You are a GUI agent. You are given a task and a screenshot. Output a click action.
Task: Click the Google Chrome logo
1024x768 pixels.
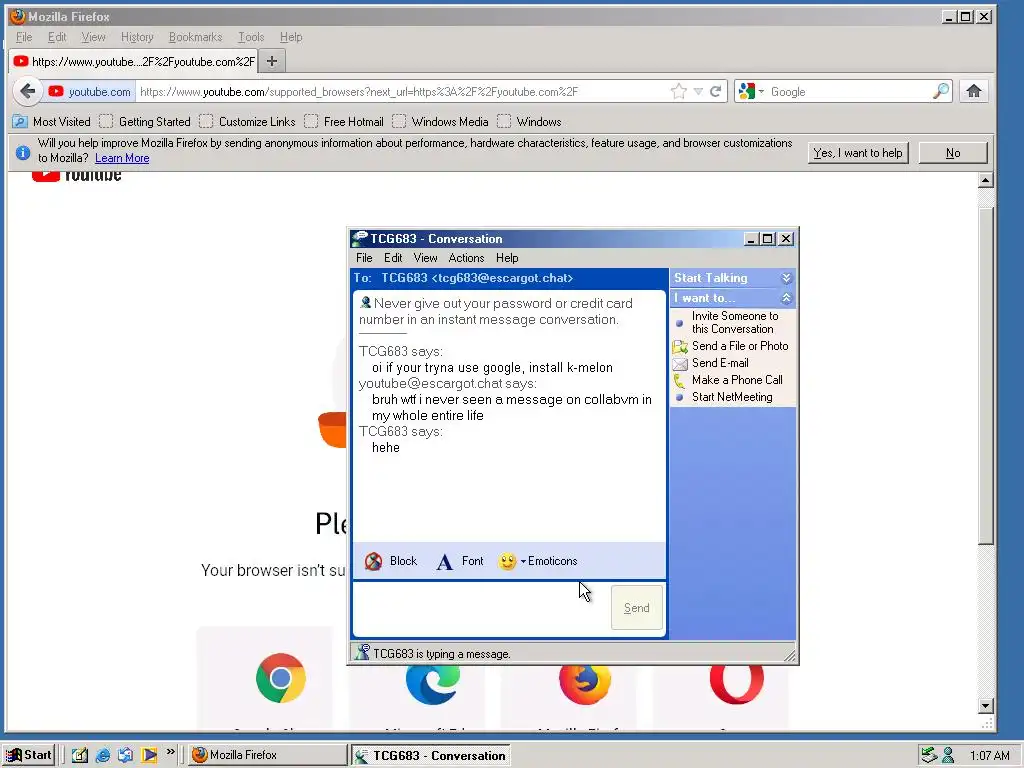click(281, 678)
